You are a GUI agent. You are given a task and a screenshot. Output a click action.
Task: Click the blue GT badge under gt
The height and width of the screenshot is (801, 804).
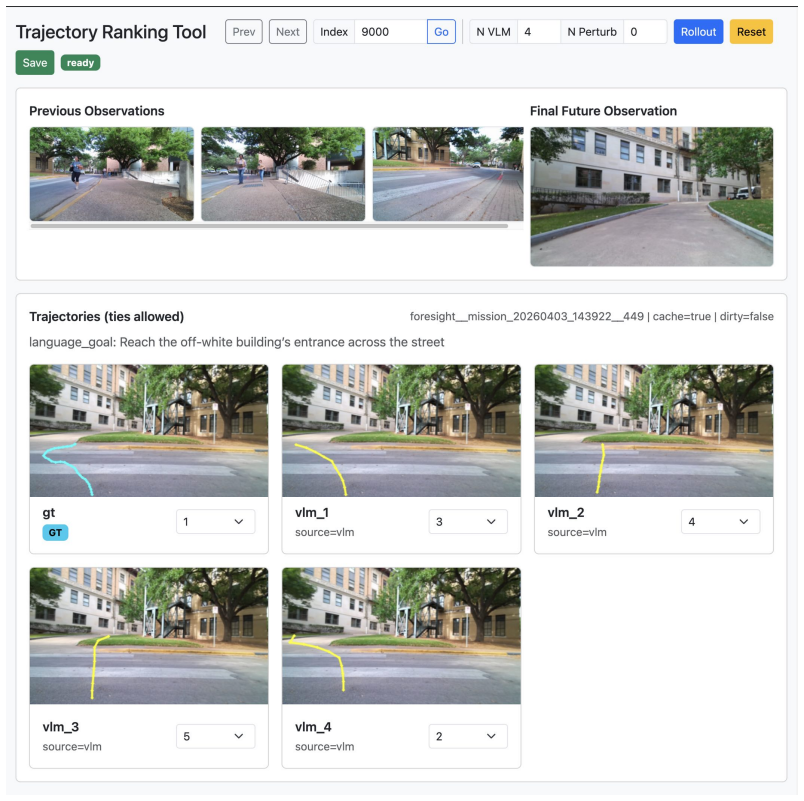pyautogui.click(x=55, y=532)
